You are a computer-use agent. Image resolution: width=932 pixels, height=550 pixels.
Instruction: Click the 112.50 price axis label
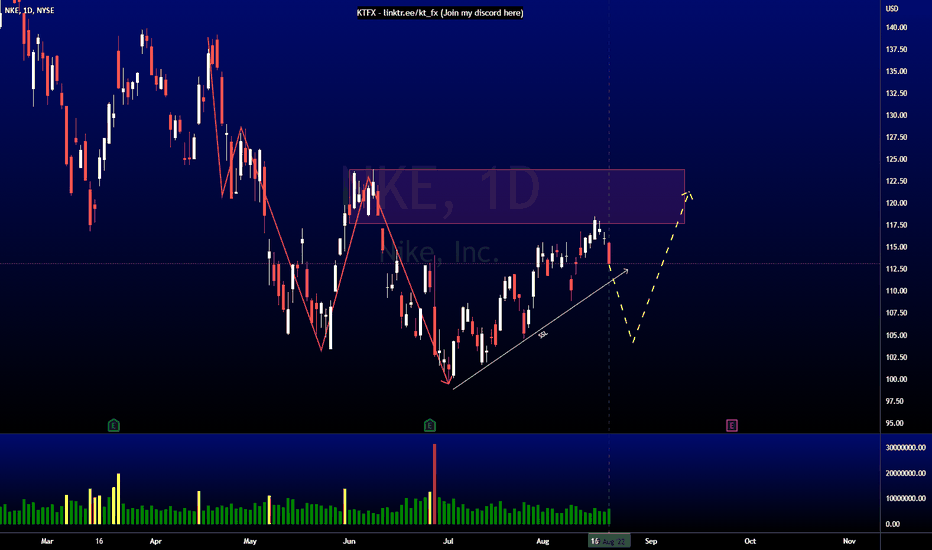click(896, 269)
